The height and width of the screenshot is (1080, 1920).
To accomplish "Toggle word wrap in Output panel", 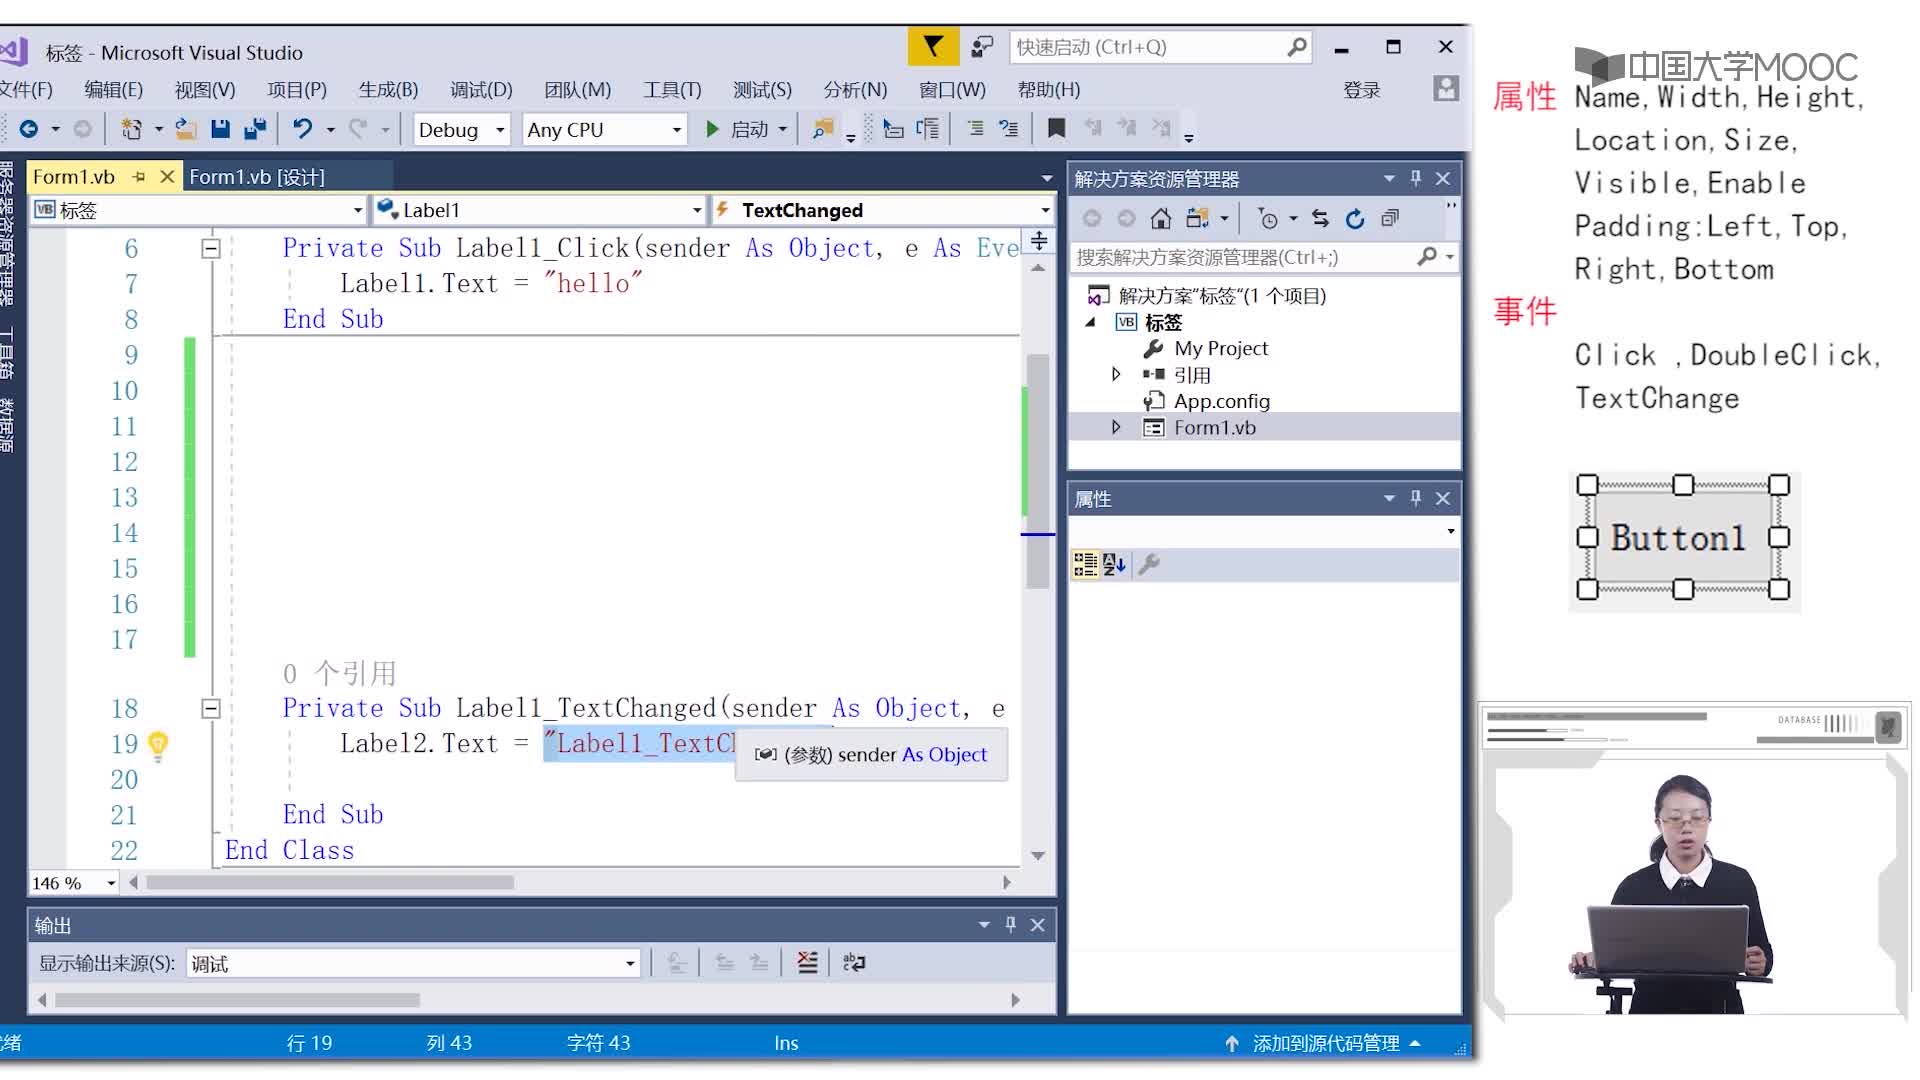I will click(x=854, y=963).
